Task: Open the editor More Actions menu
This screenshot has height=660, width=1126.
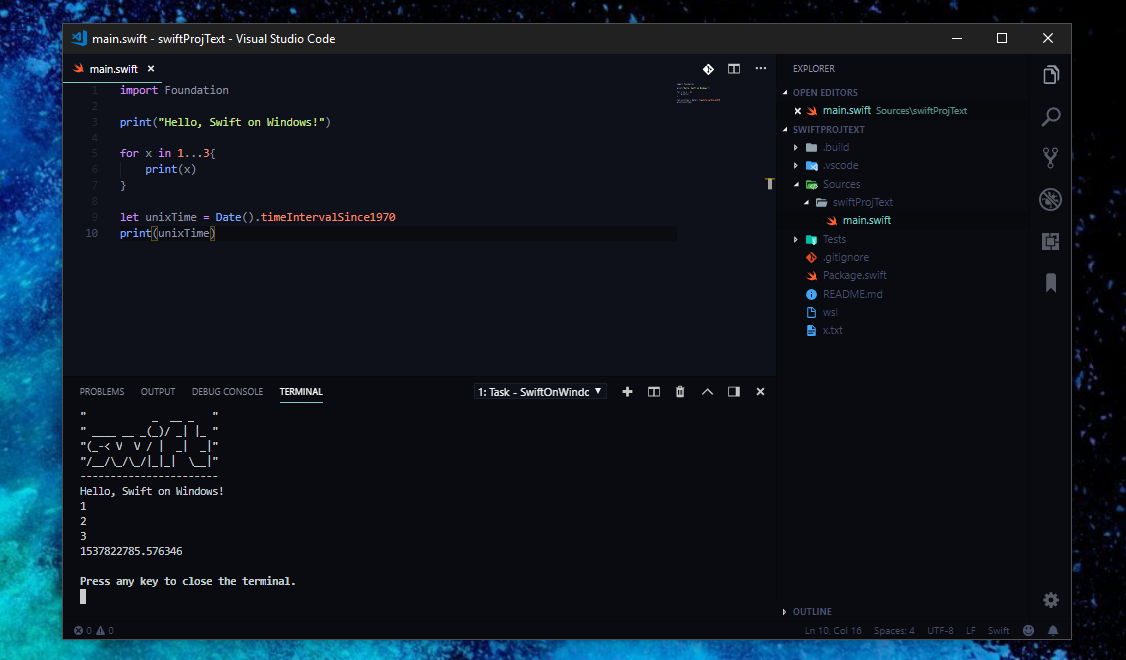Action: [760, 68]
